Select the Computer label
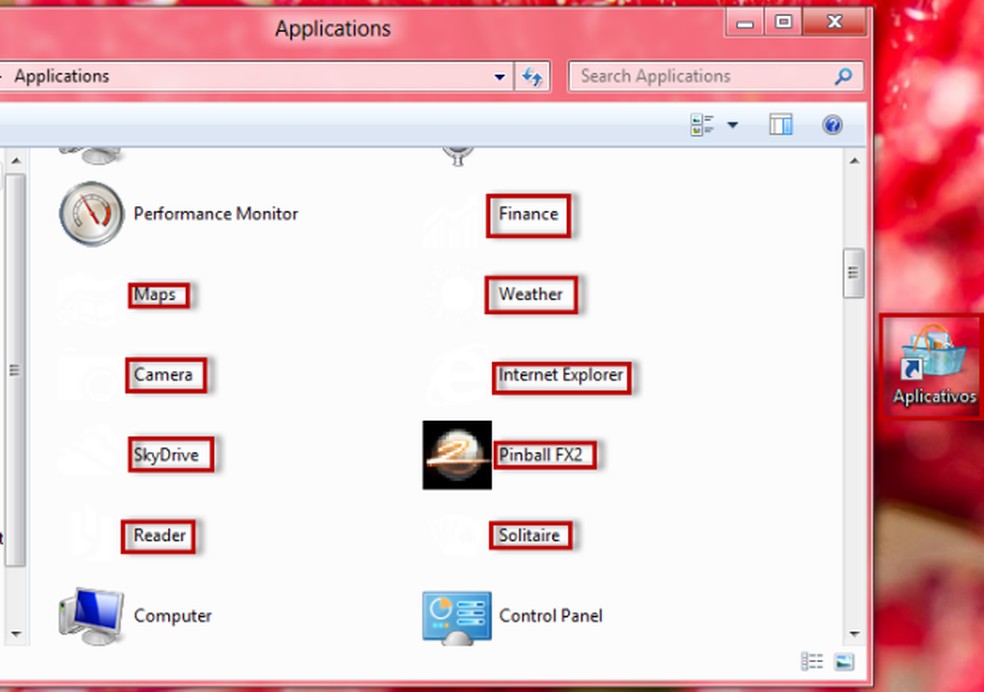This screenshot has height=692, width=984. point(173,616)
